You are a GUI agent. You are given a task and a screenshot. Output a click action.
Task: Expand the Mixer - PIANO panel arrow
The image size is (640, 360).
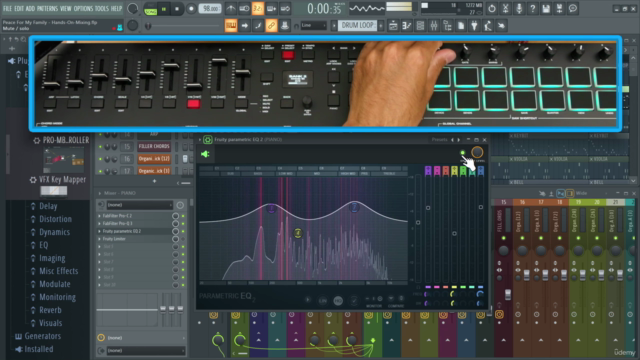coord(99,193)
